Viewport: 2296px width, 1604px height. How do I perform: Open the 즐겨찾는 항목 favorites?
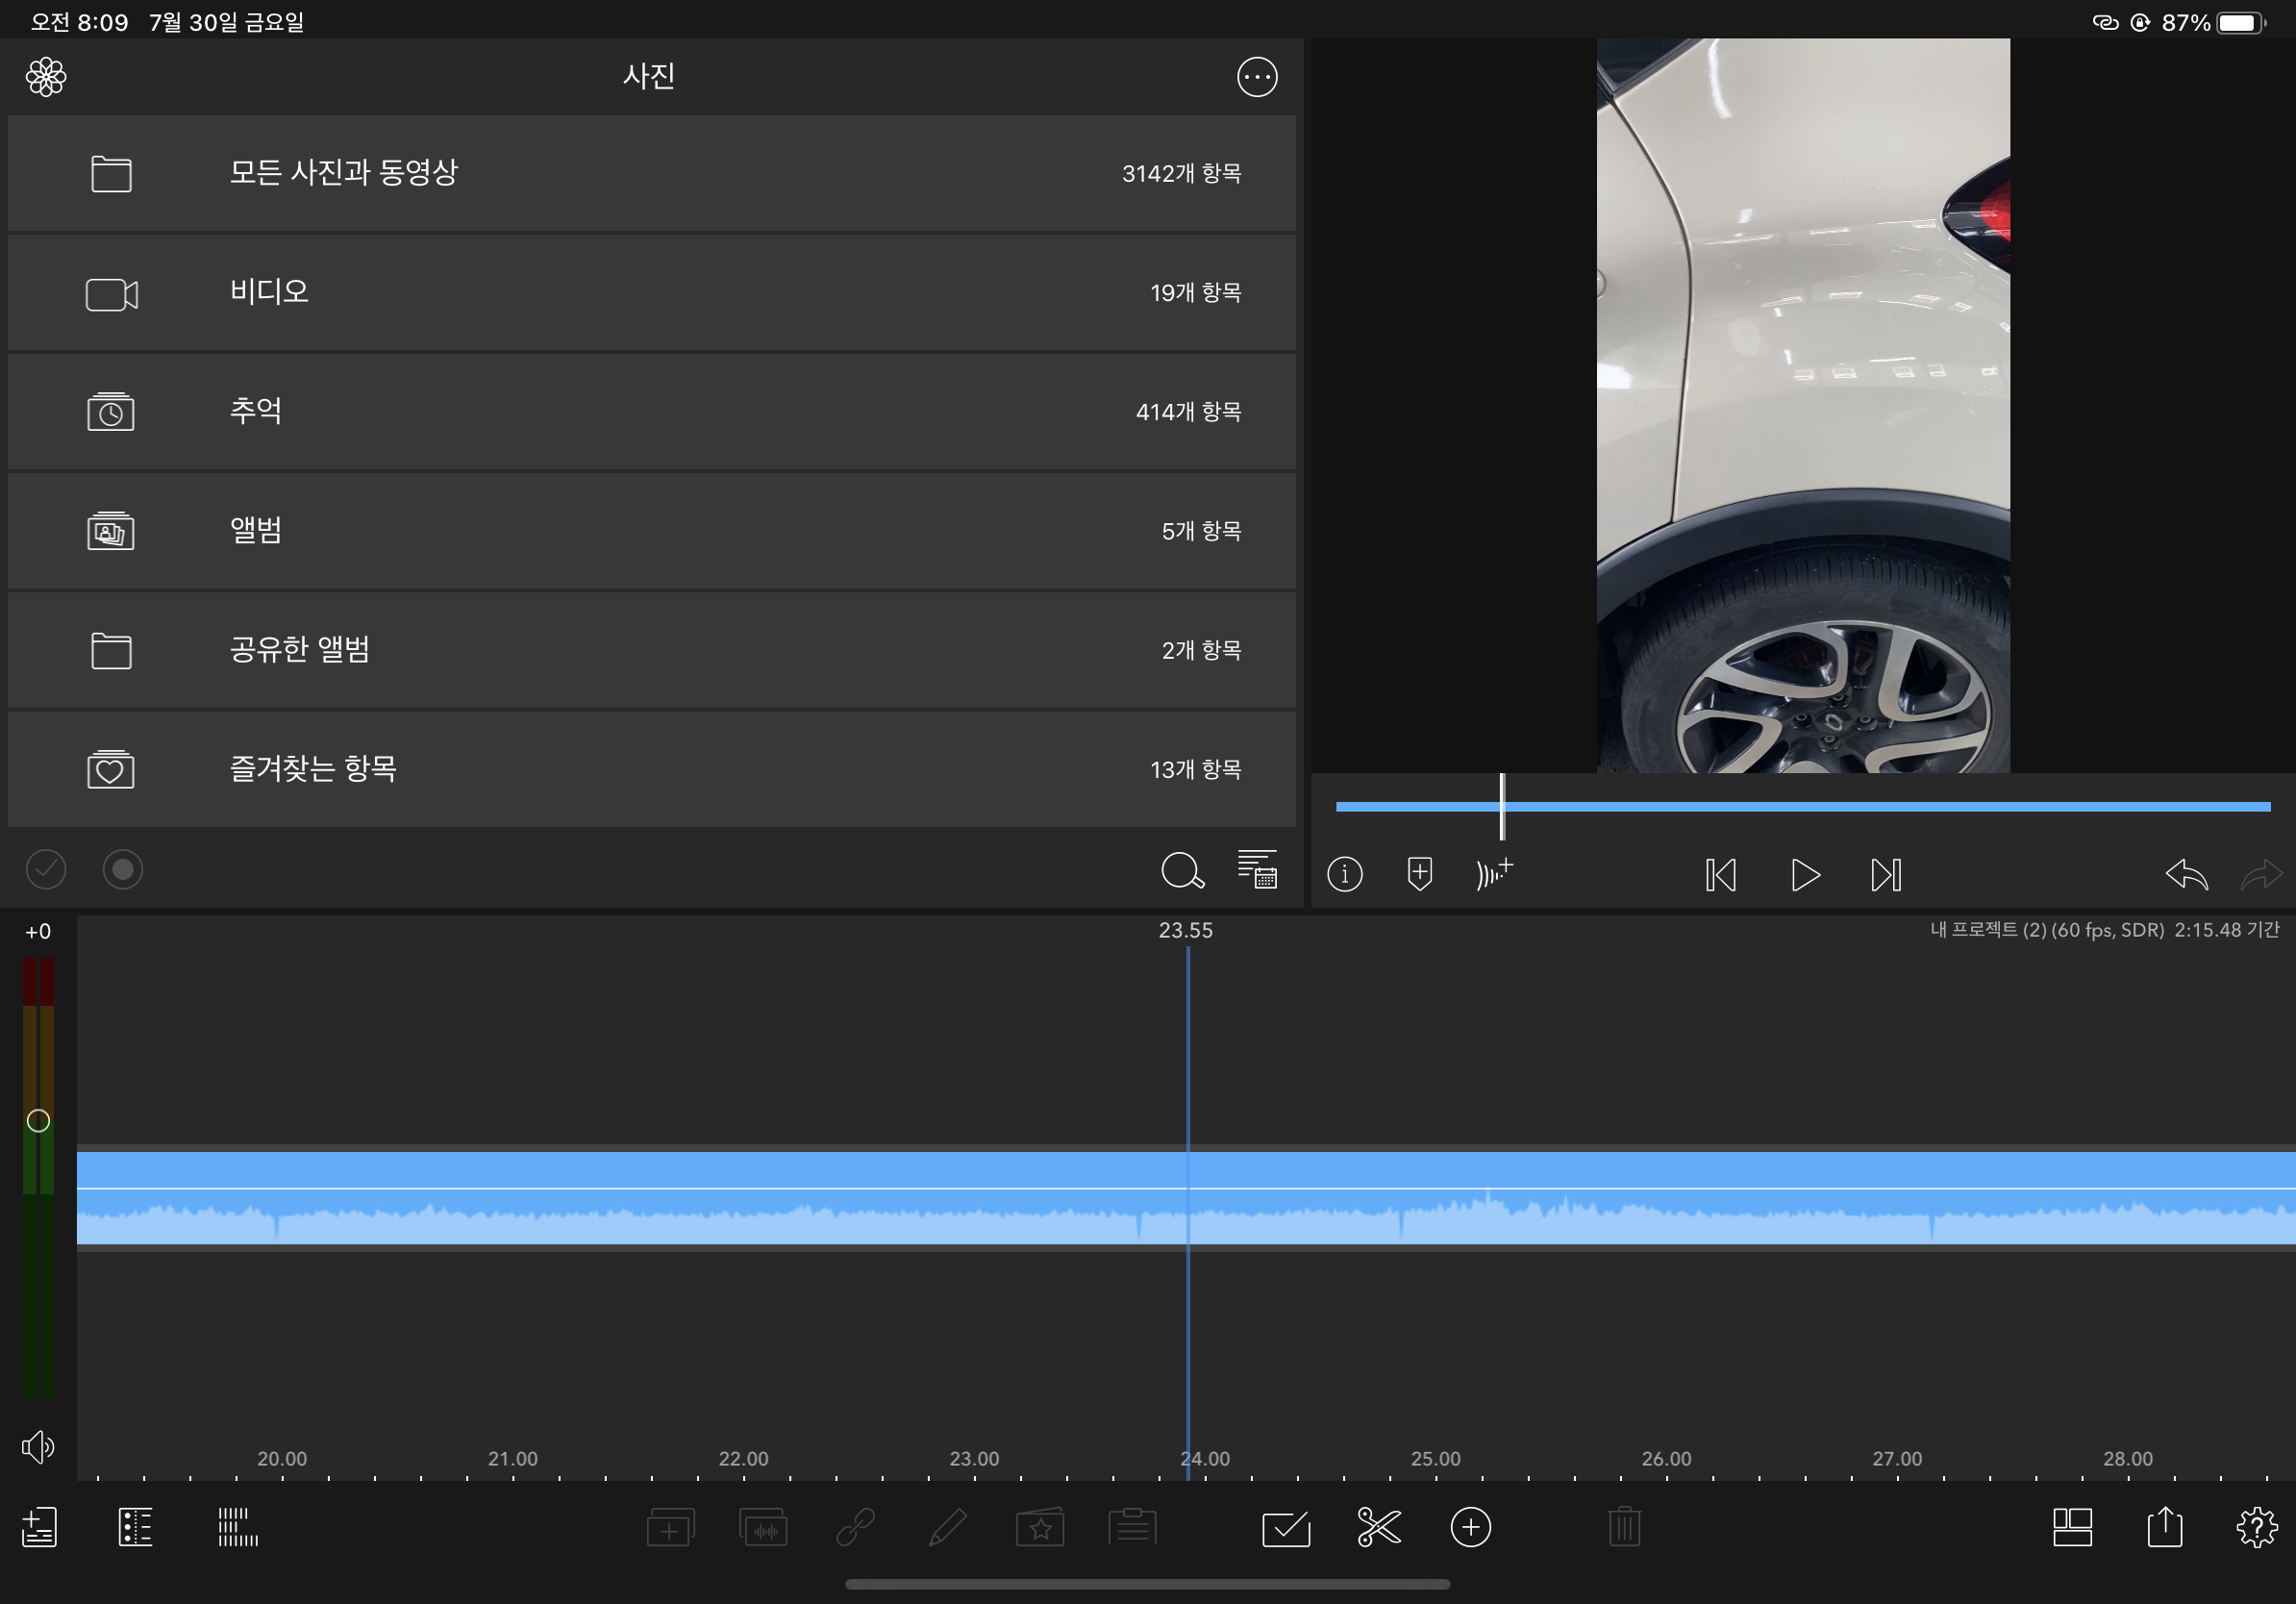tap(651, 769)
